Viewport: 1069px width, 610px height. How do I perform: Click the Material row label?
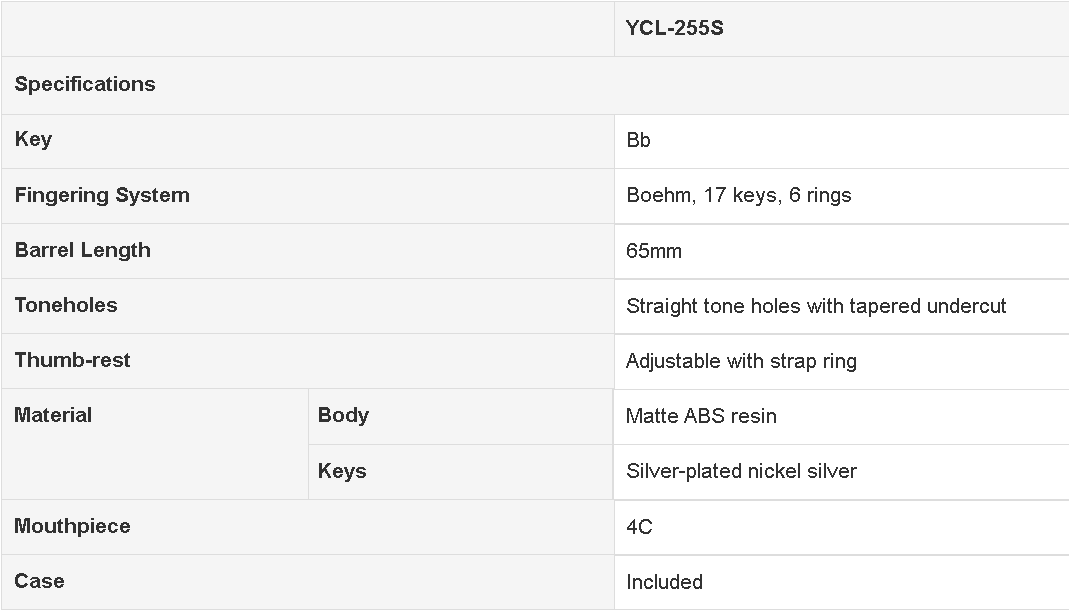(53, 416)
